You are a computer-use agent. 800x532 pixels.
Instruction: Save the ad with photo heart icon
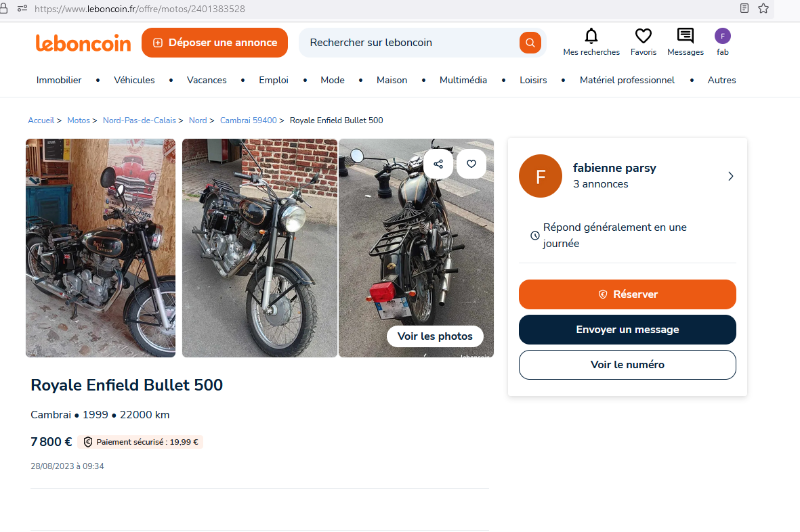(471, 164)
